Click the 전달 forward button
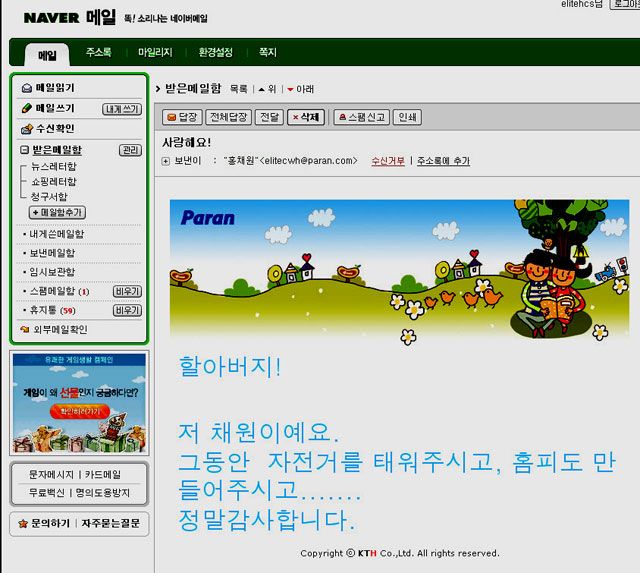640x573 pixels. coord(269,117)
